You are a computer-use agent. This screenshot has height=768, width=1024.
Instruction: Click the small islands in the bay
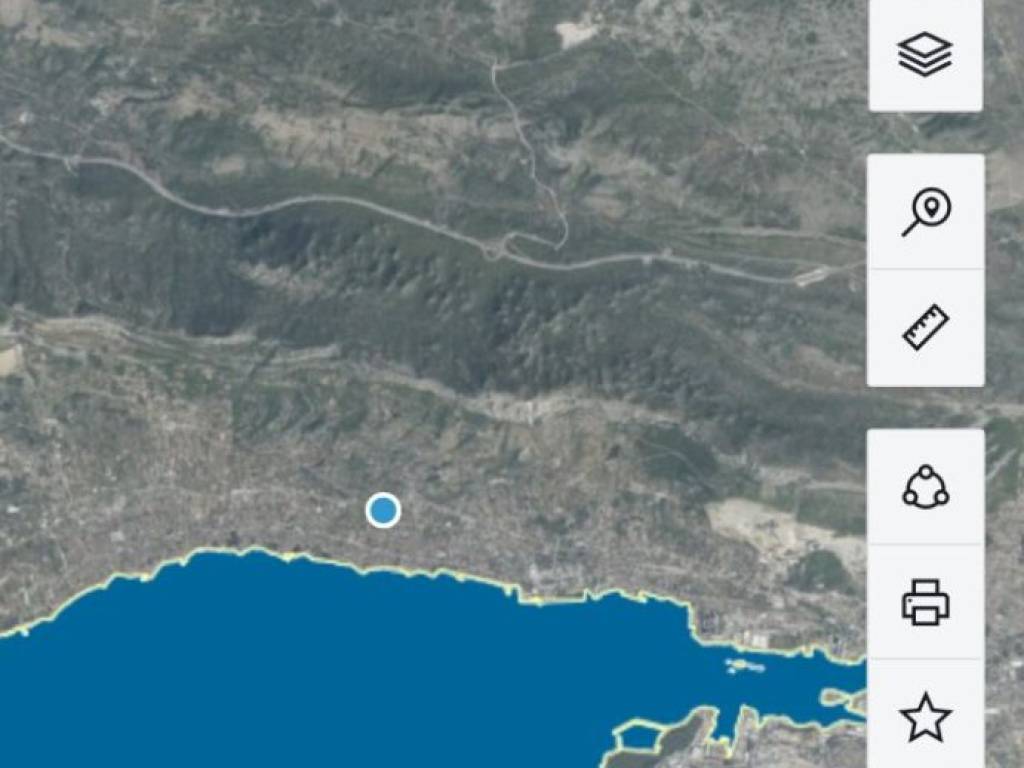pos(744,666)
